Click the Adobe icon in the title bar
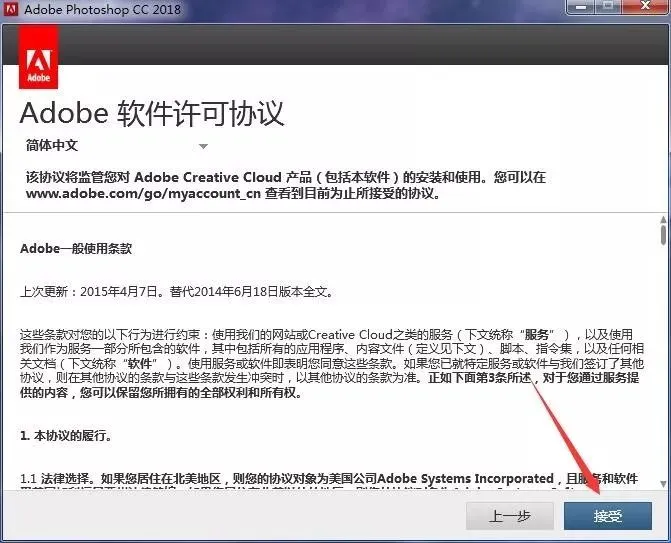671x543 pixels. [x=10, y=9]
